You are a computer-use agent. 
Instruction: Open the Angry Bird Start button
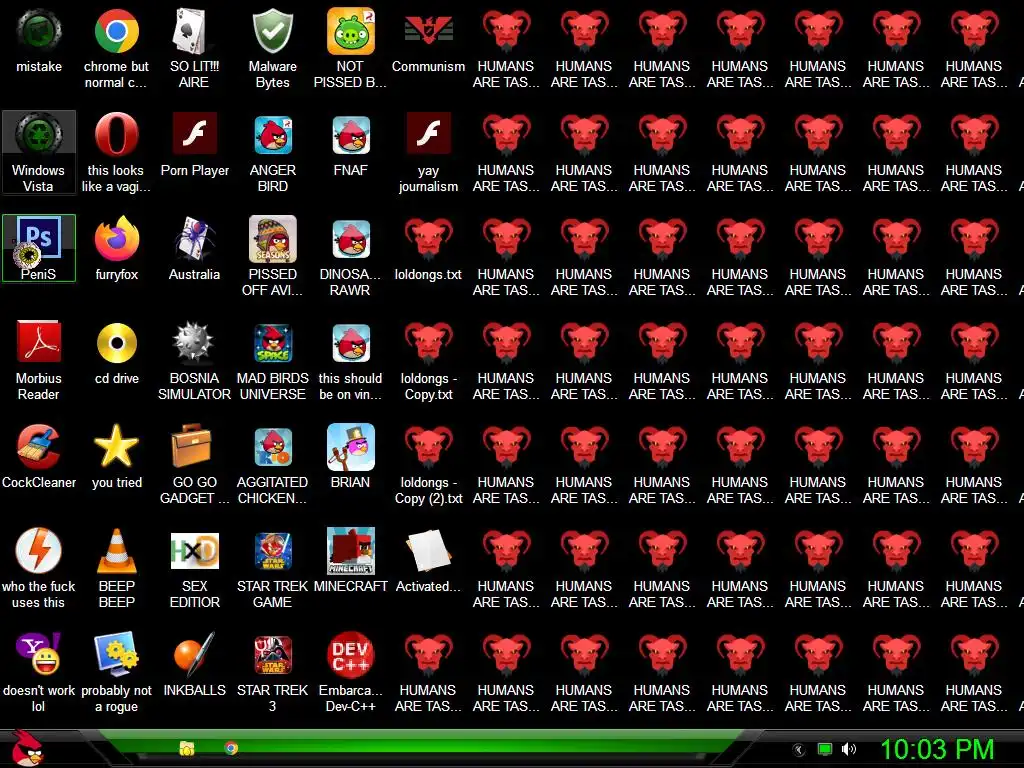click(x=26, y=748)
